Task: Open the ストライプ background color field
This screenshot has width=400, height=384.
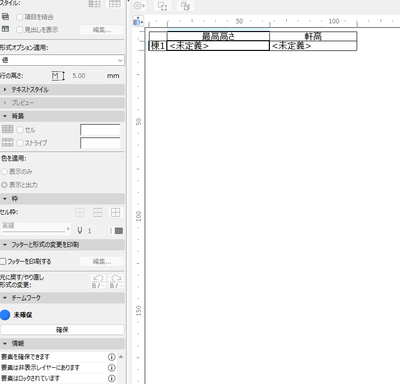Action: point(100,143)
